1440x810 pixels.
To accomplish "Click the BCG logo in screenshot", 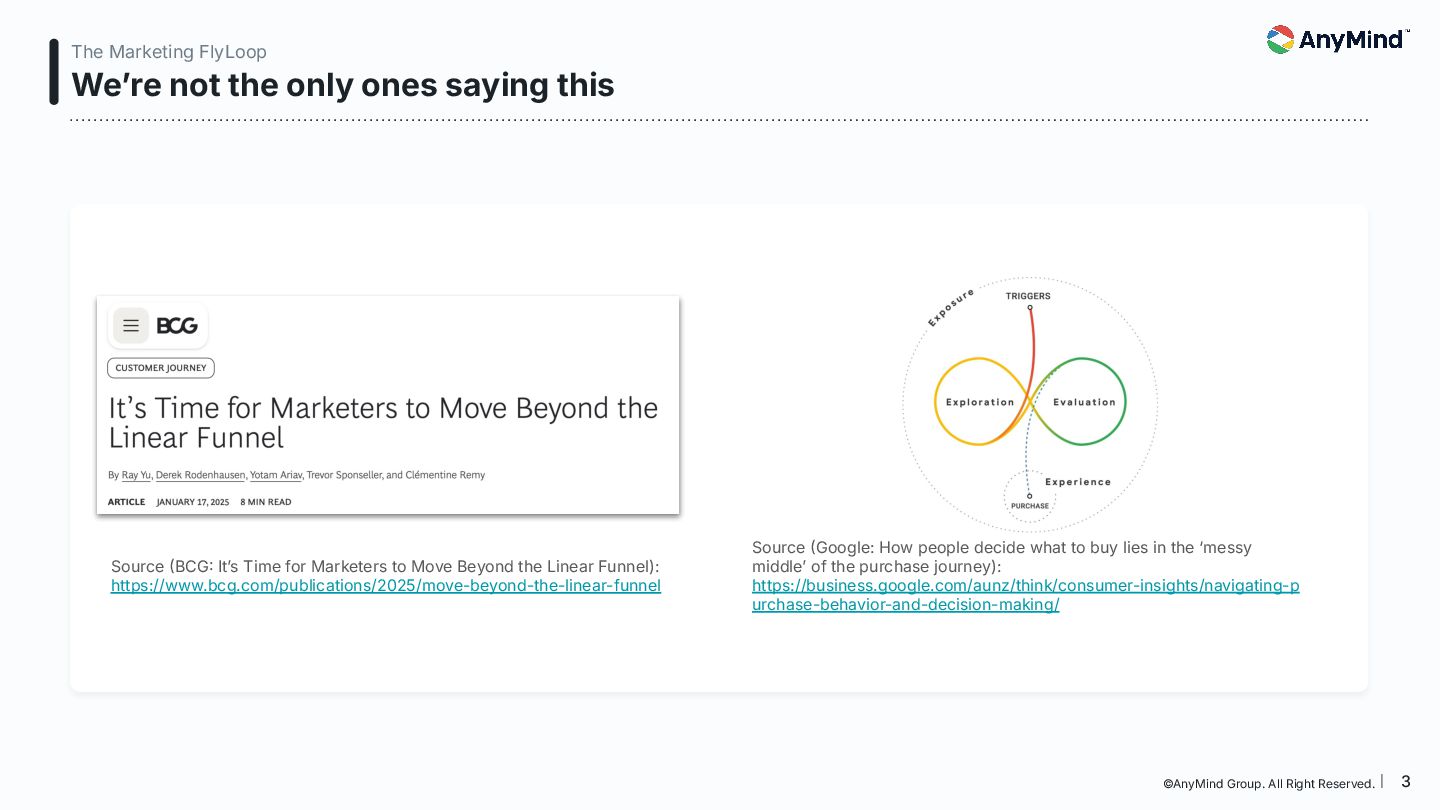I will (177, 326).
